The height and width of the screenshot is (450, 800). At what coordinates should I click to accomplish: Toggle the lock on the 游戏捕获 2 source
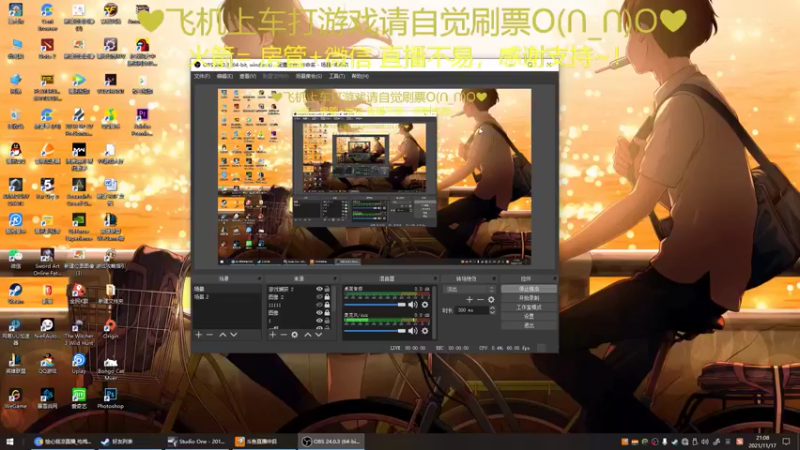tap(327, 289)
